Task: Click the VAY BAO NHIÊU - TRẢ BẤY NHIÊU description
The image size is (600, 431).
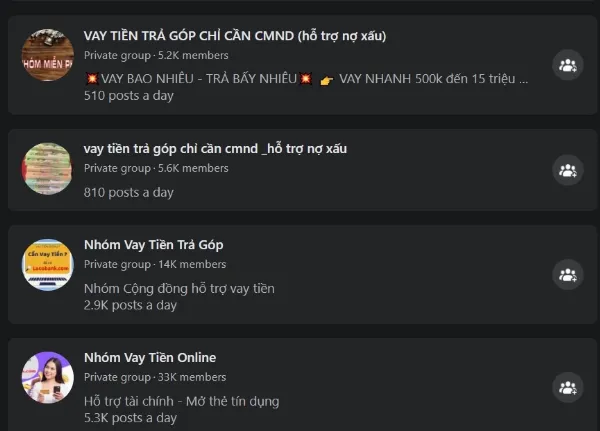Action: pos(306,79)
